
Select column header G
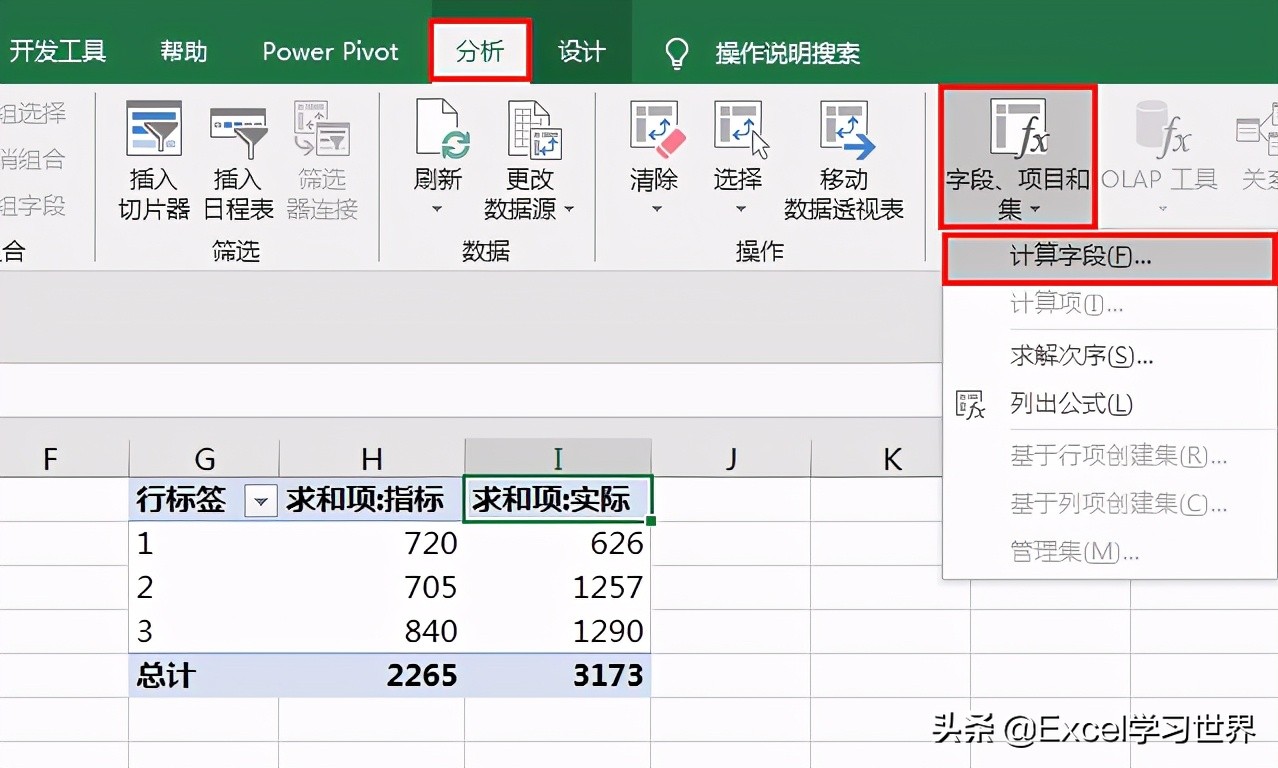pos(204,459)
